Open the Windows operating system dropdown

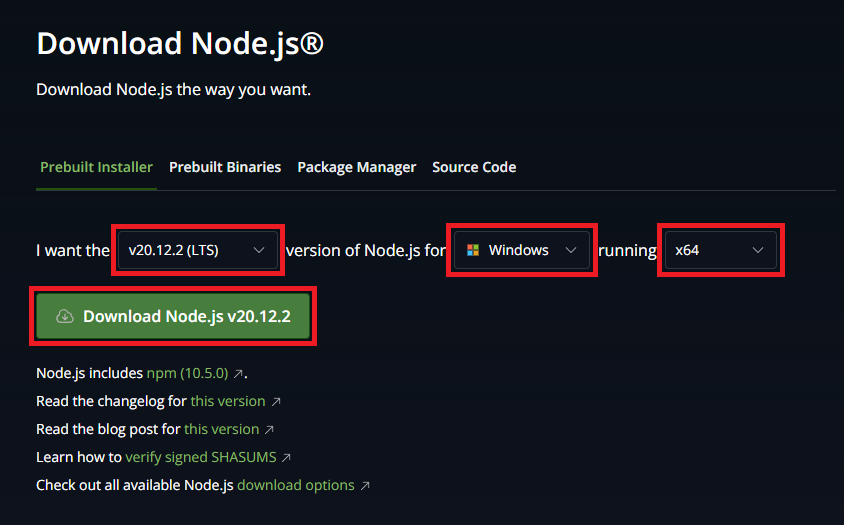522,250
